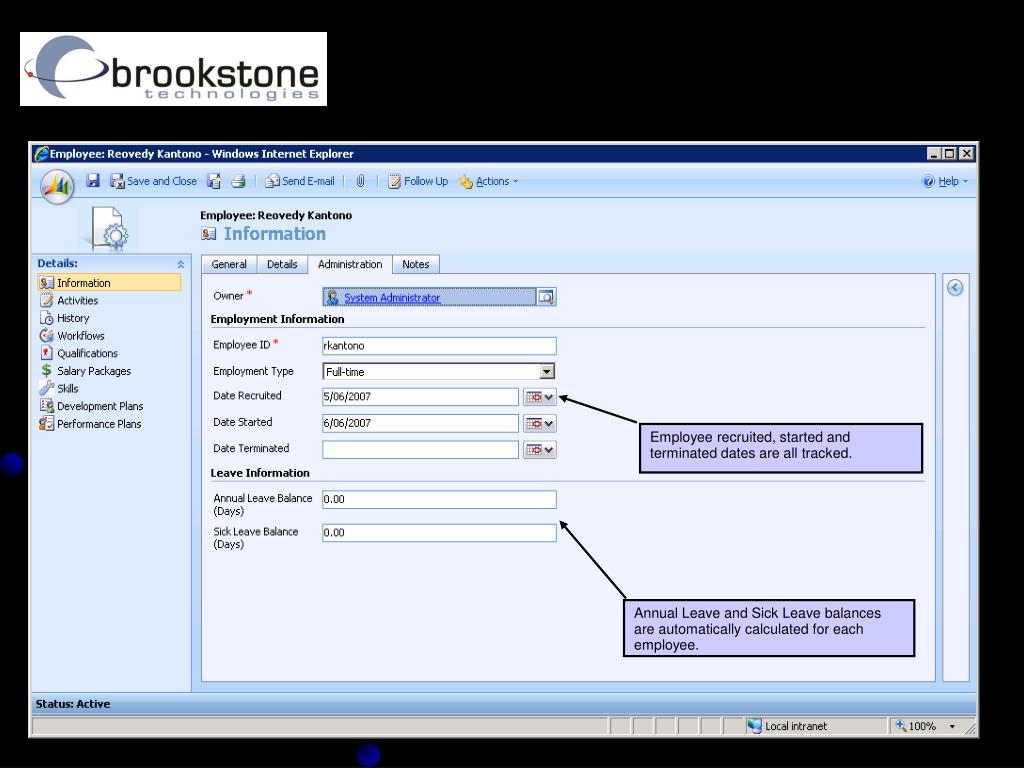The image size is (1024, 768).
Task: Click Local intranet zone indicator
Action: click(788, 726)
